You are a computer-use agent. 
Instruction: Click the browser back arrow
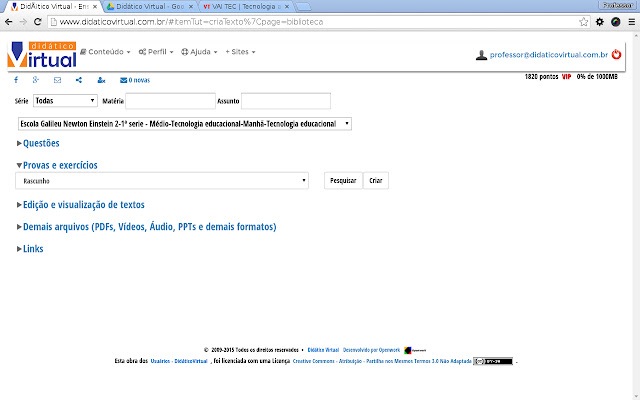point(9,22)
